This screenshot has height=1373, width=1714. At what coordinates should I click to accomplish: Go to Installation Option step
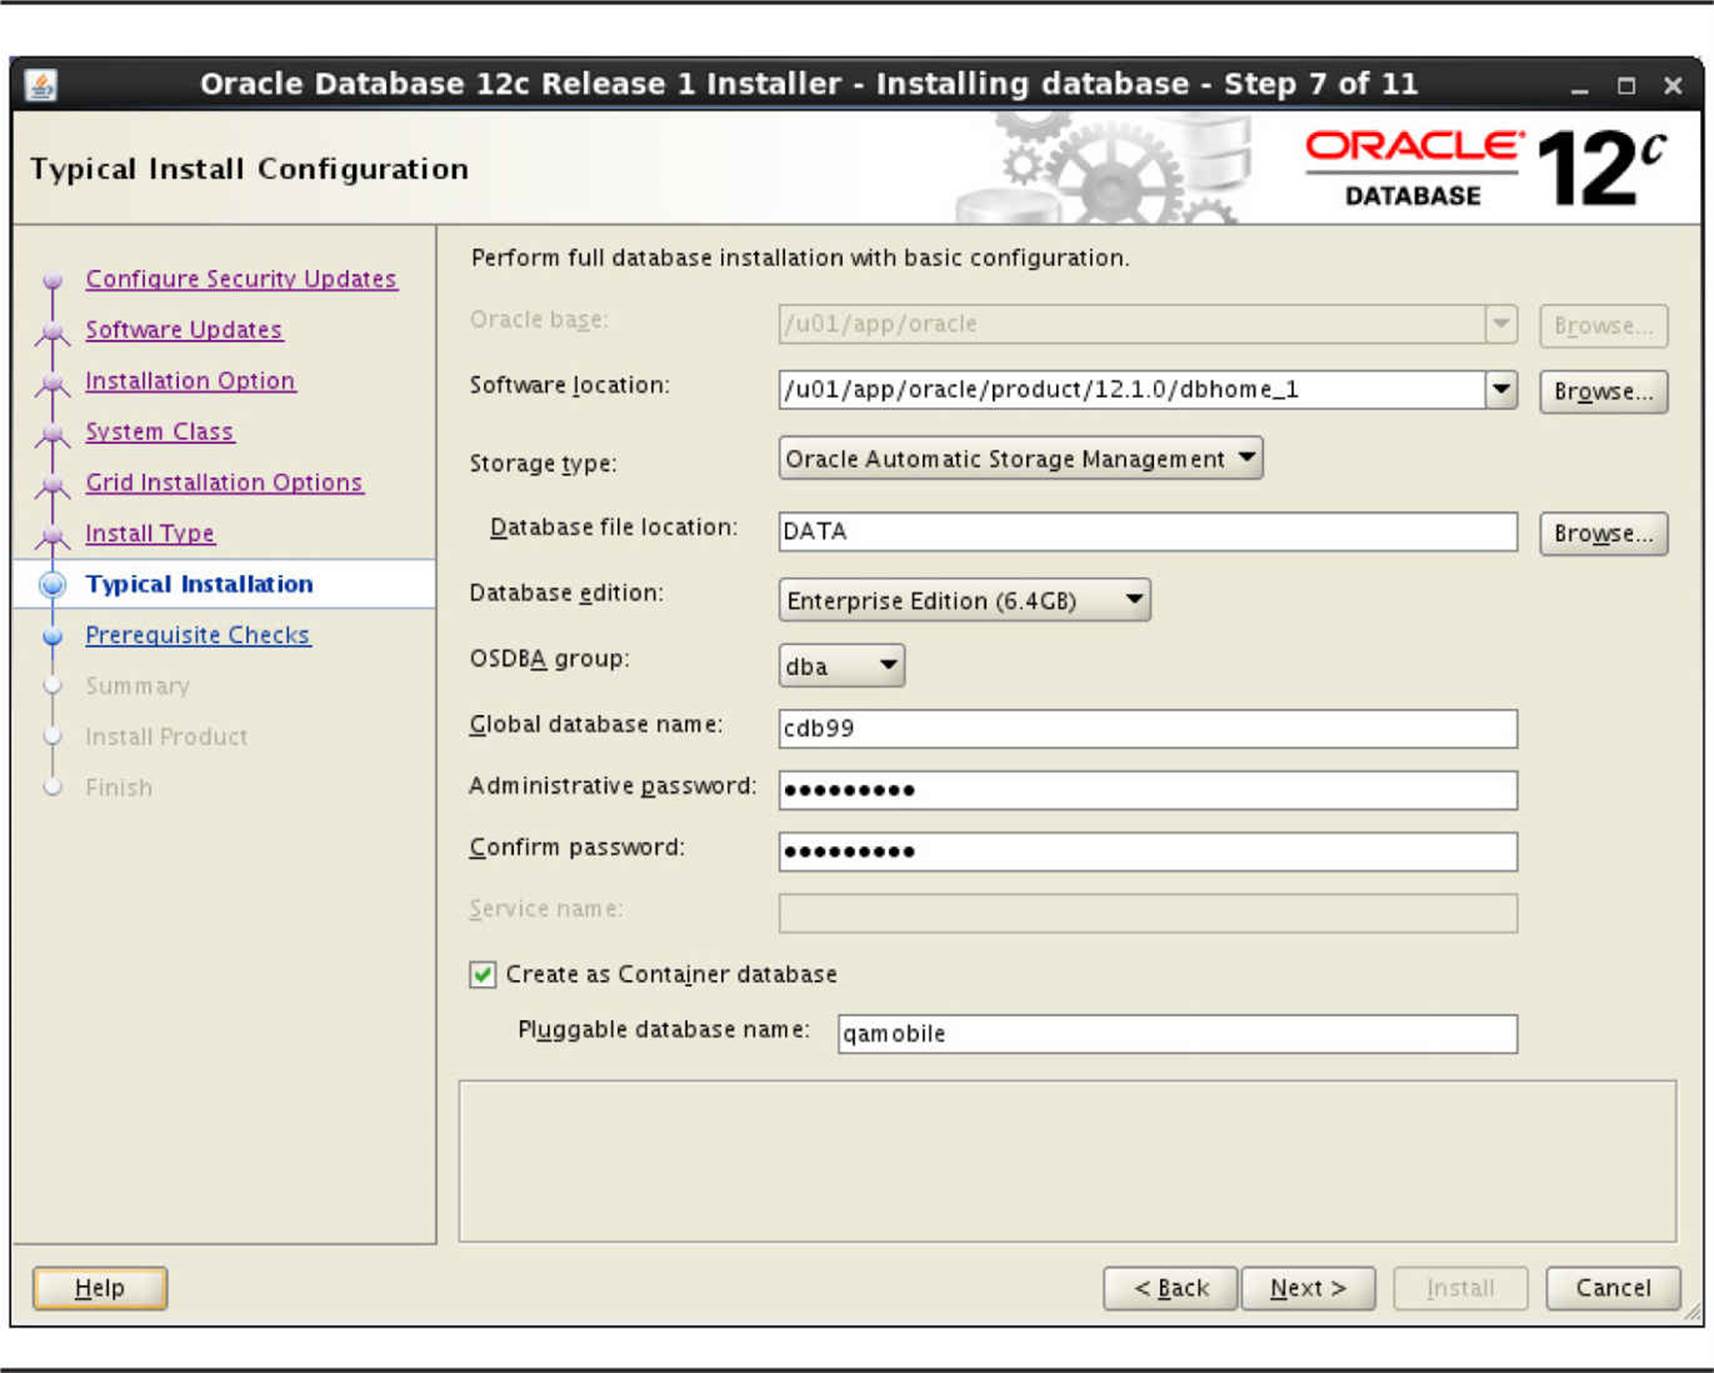click(x=190, y=381)
